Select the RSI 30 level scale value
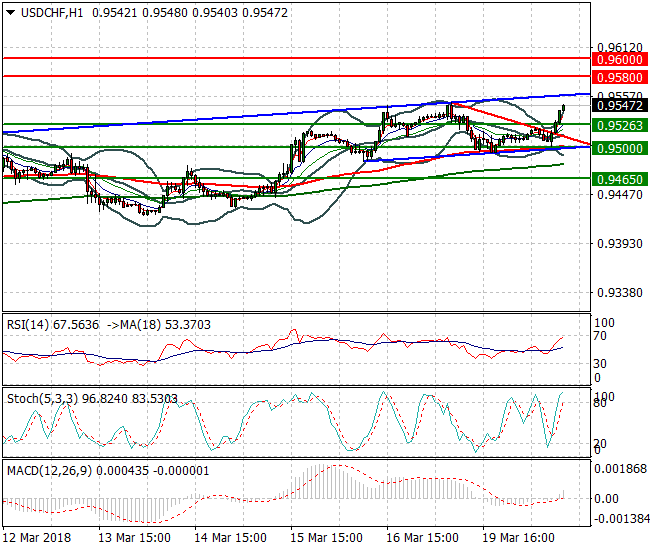This screenshot has height=550, width=650. pos(600,364)
